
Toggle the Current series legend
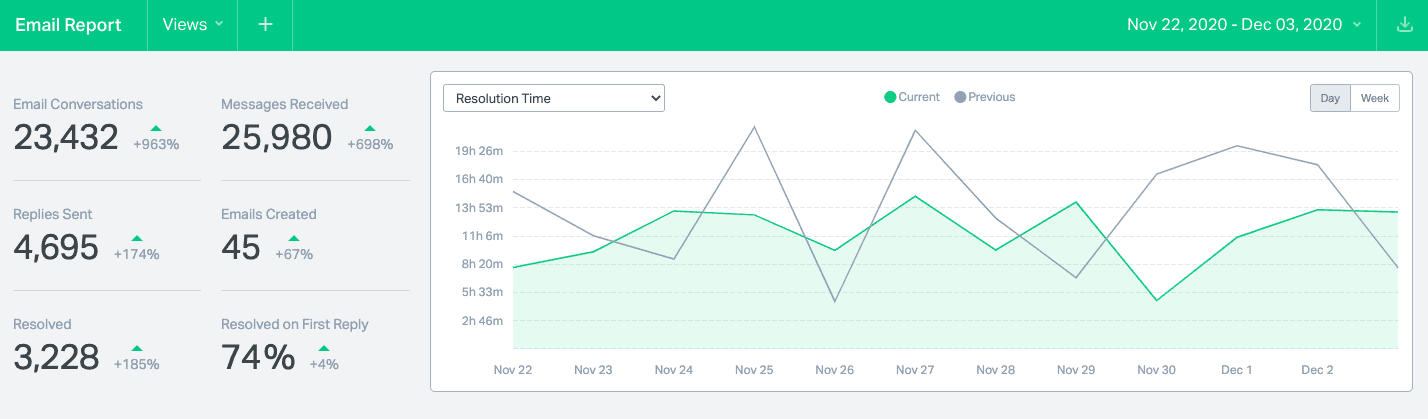coord(912,97)
